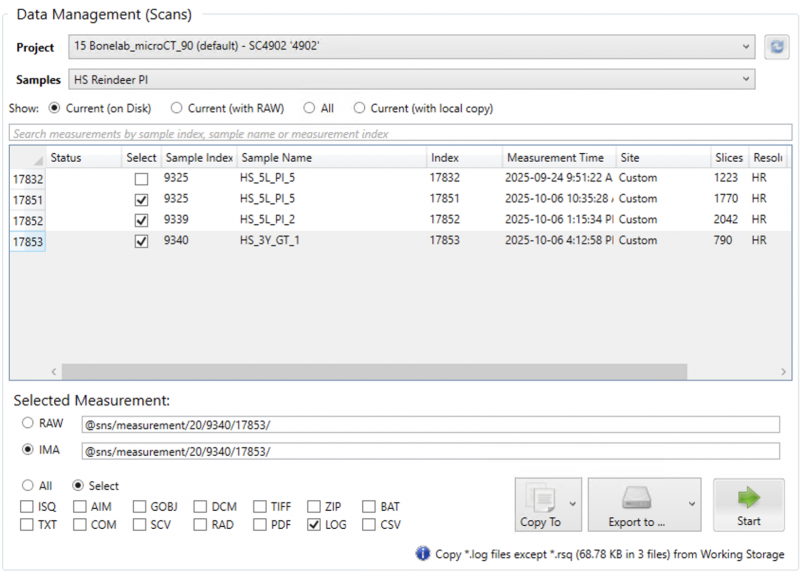Uncheck the select box for measurement 17851

(x=141, y=200)
